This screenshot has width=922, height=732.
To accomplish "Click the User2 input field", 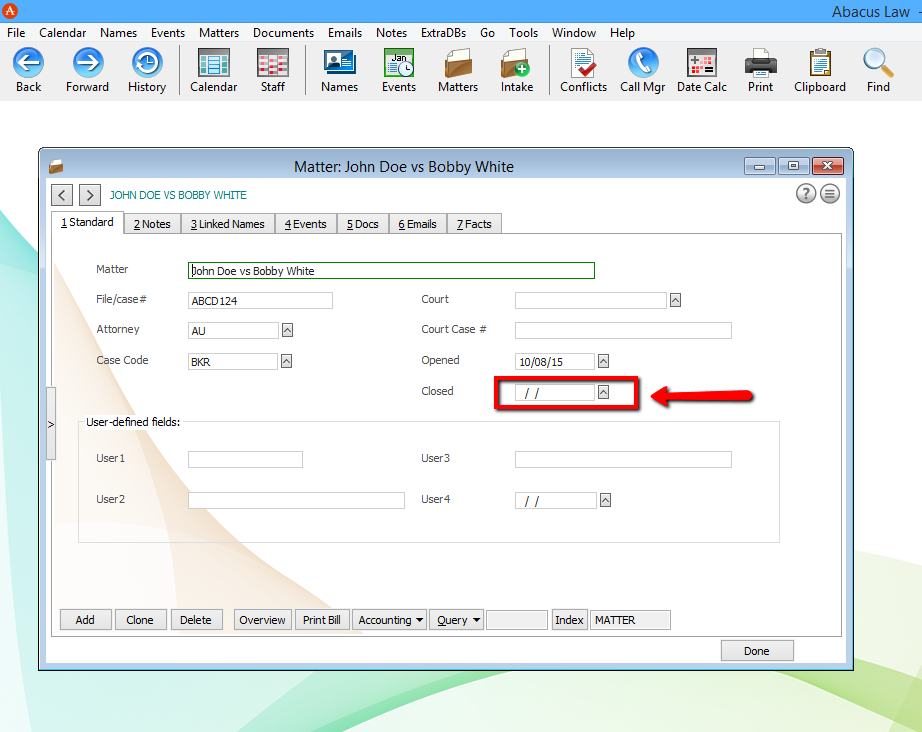I will (x=296, y=500).
